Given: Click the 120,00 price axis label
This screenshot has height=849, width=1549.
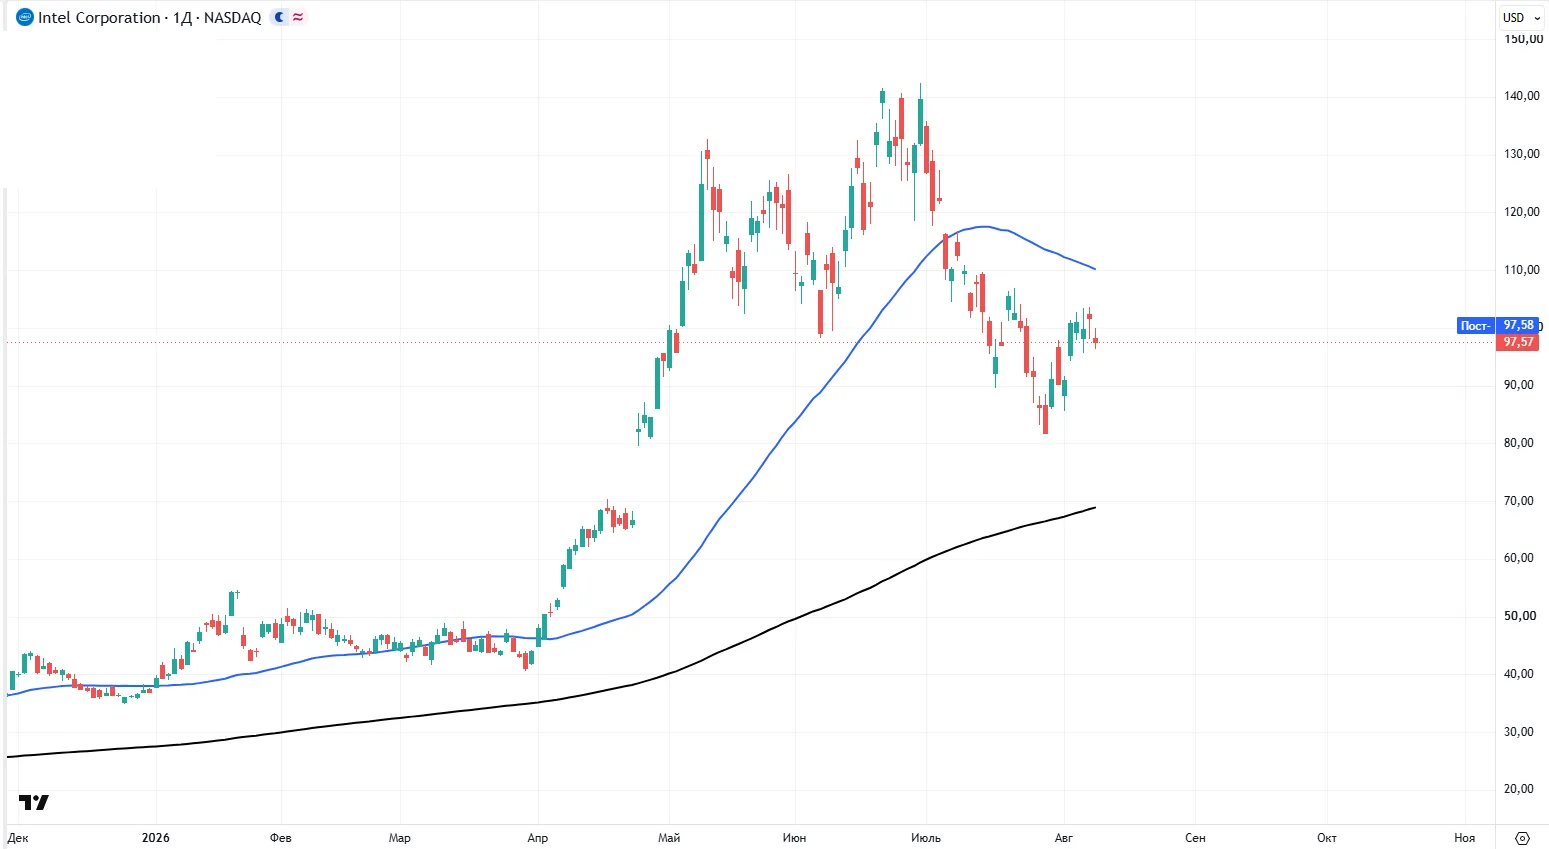Looking at the screenshot, I should point(1522,212).
